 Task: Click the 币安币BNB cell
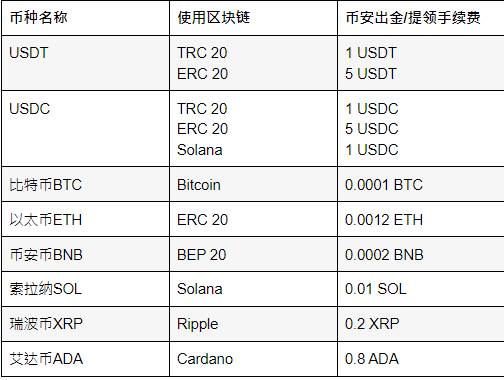[x=85, y=254]
